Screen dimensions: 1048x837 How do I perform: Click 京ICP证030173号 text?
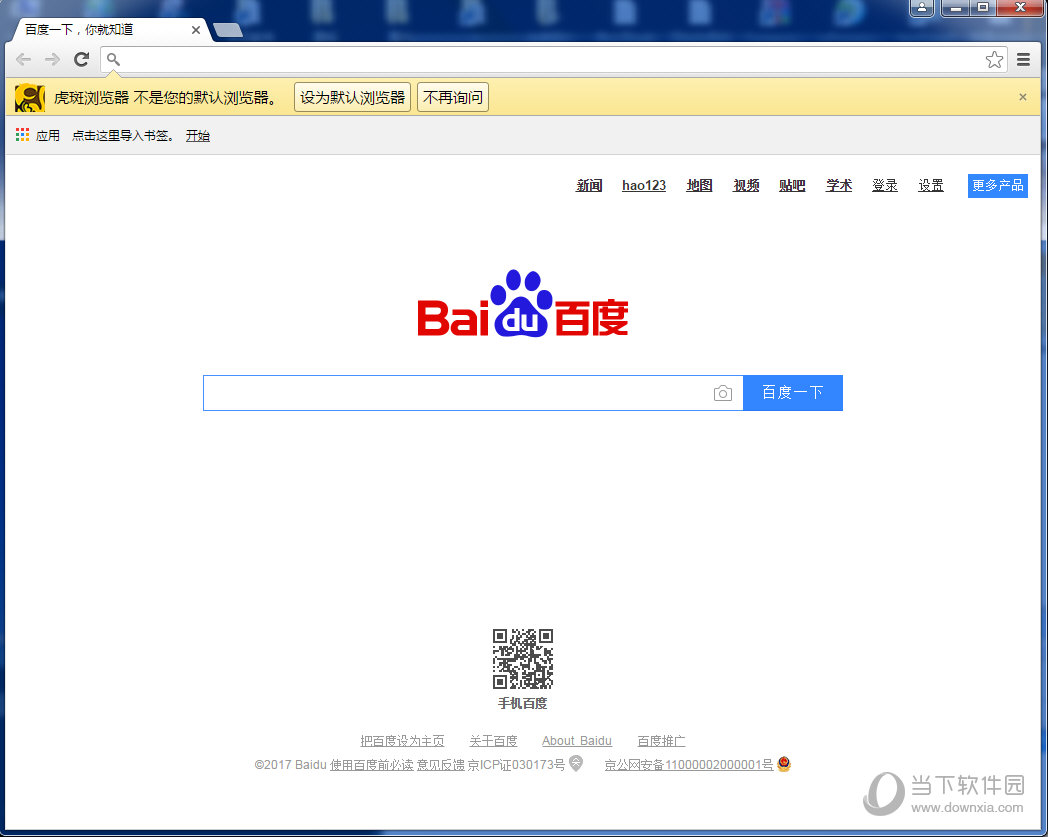516,765
